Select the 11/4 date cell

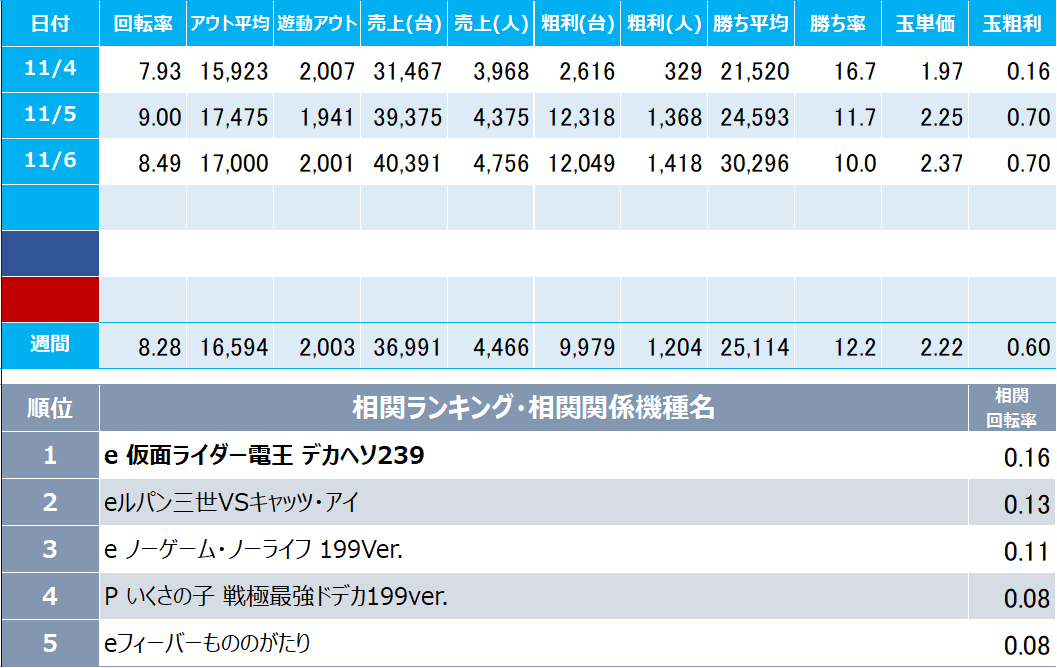coord(50,70)
